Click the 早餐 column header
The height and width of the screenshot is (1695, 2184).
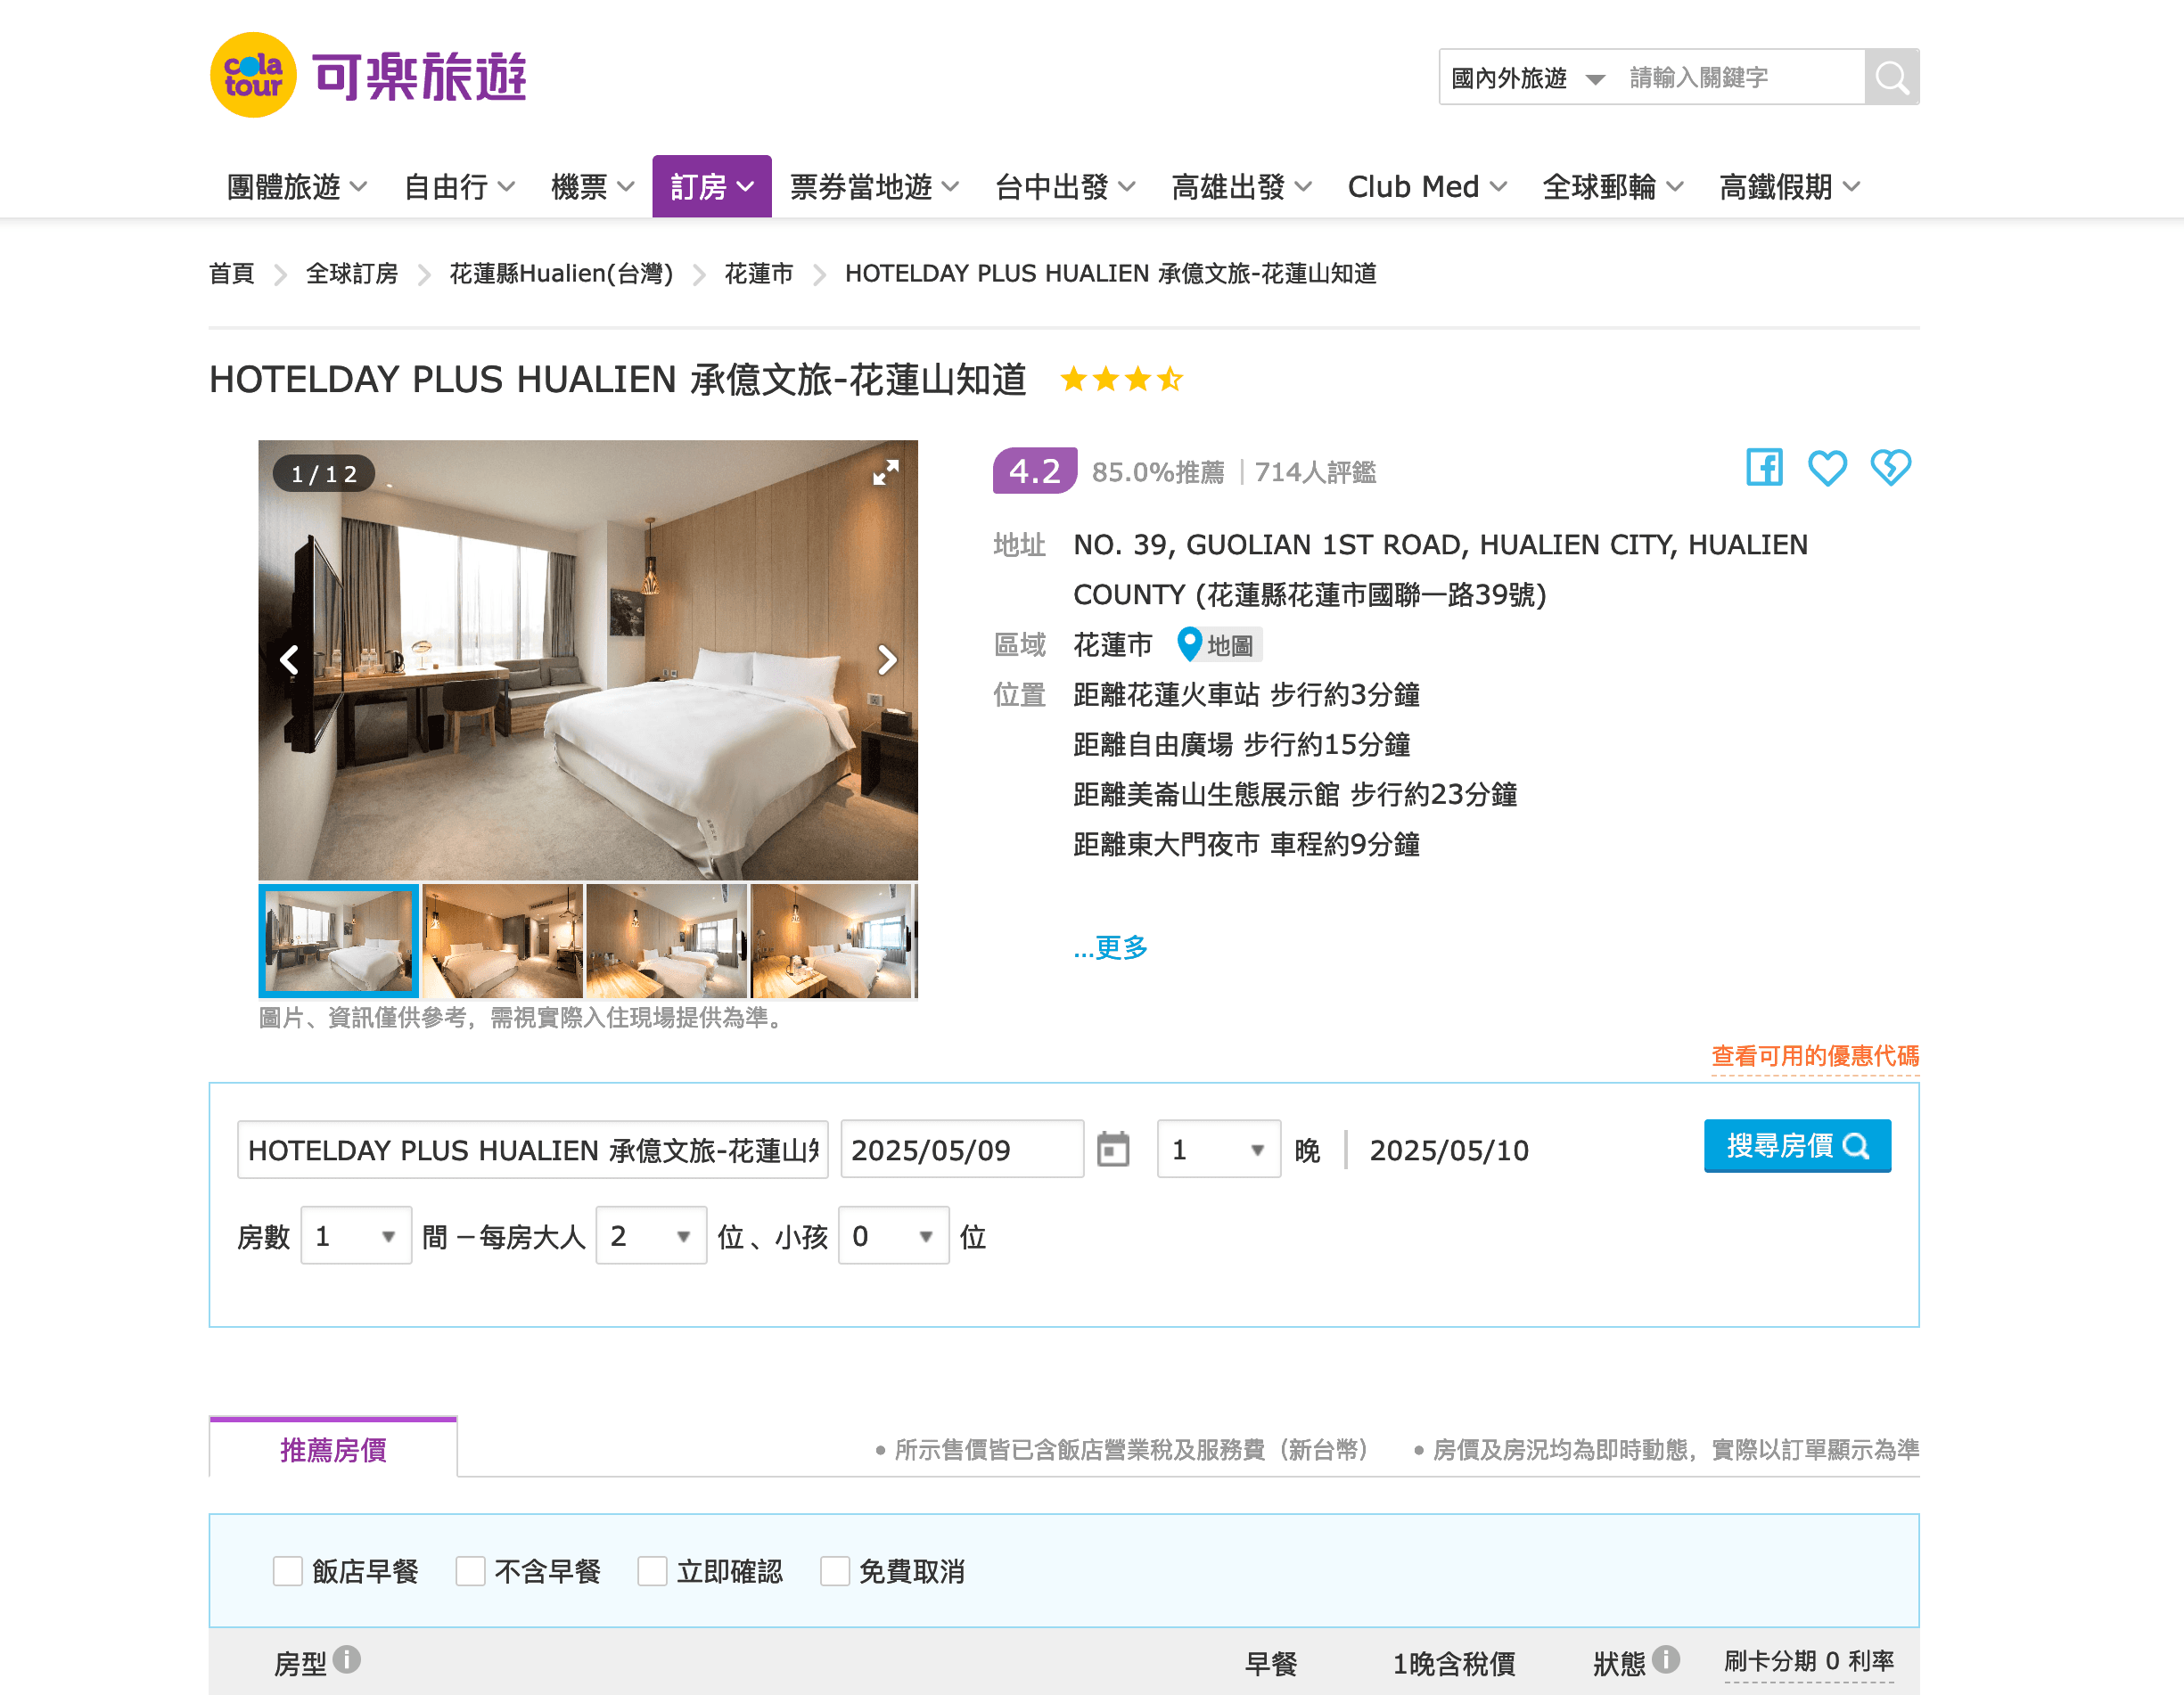tap(1270, 1663)
